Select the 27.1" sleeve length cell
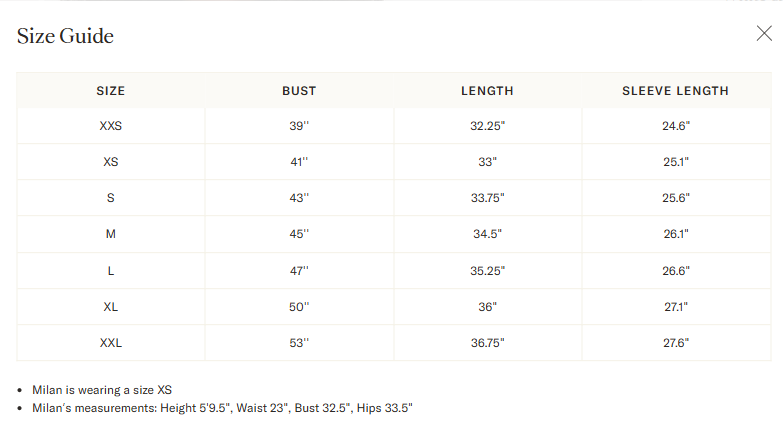This screenshot has width=783, height=435. [x=675, y=307]
